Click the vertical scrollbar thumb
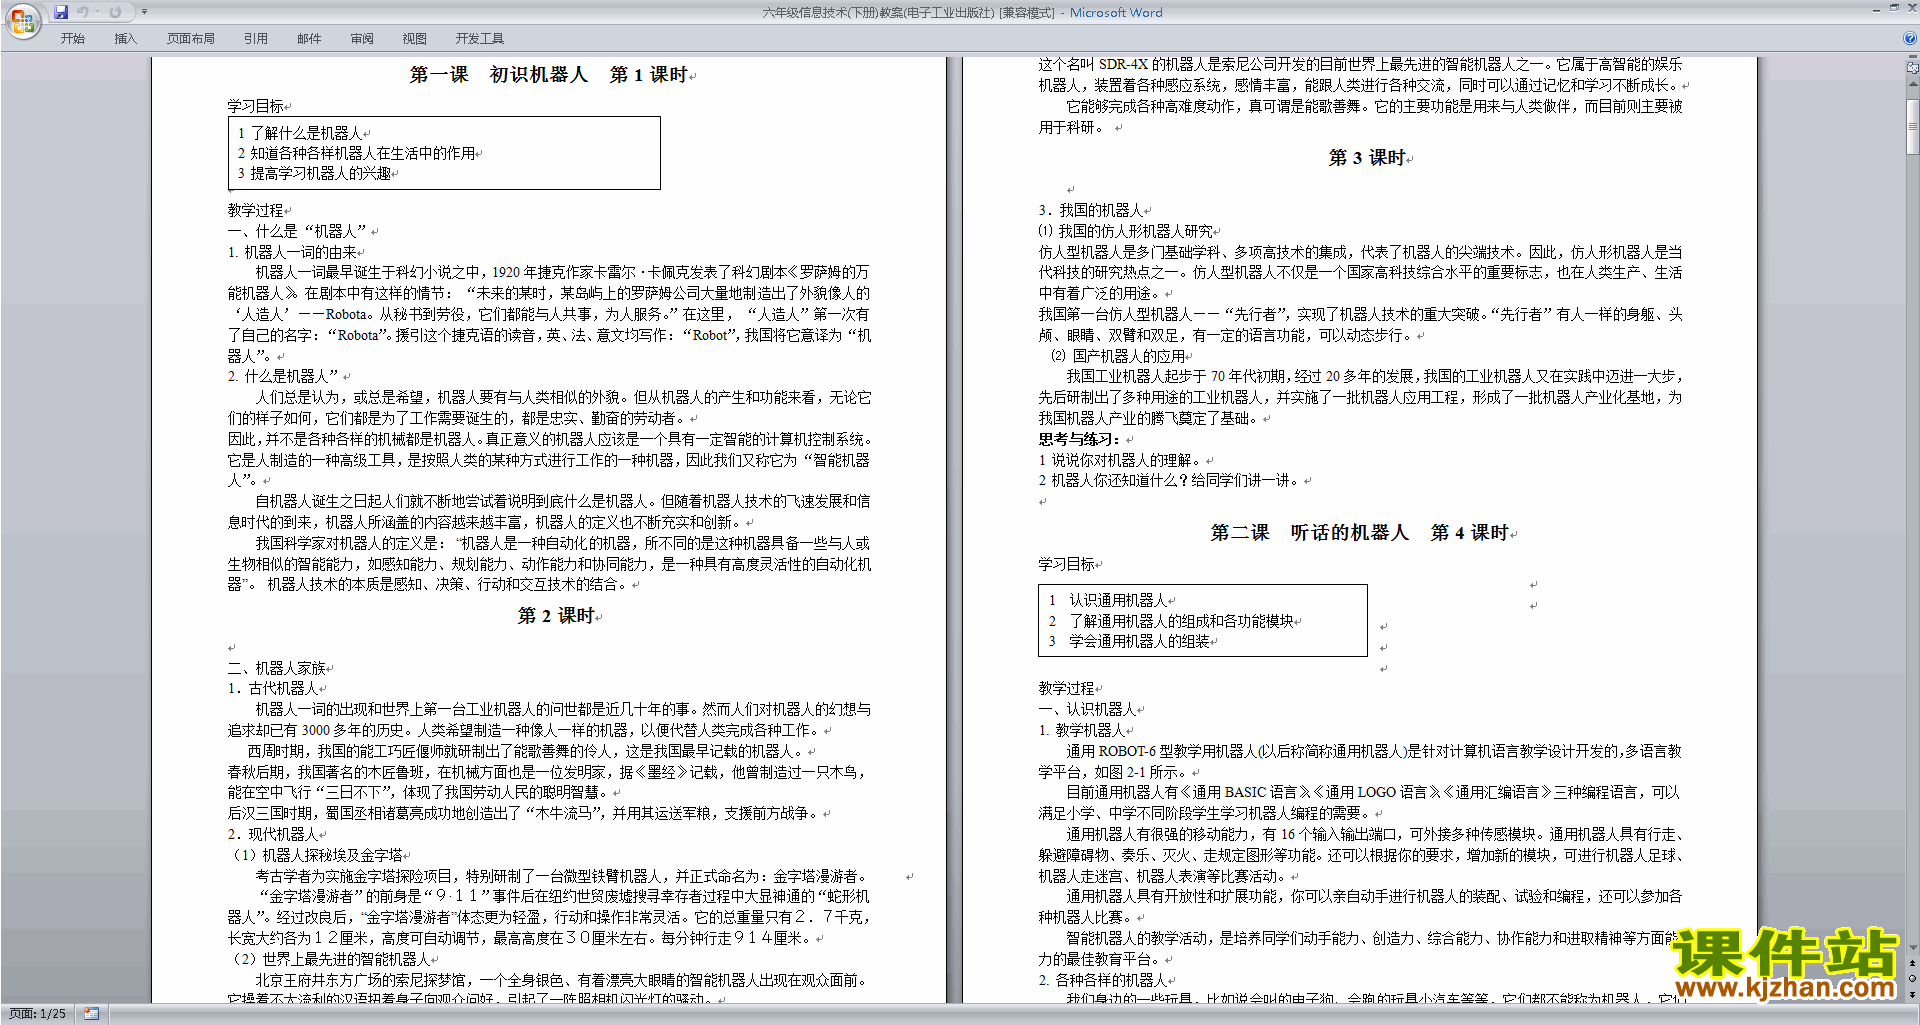Image resolution: width=1920 pixels, height=1025 pixels. [1912, 125]
